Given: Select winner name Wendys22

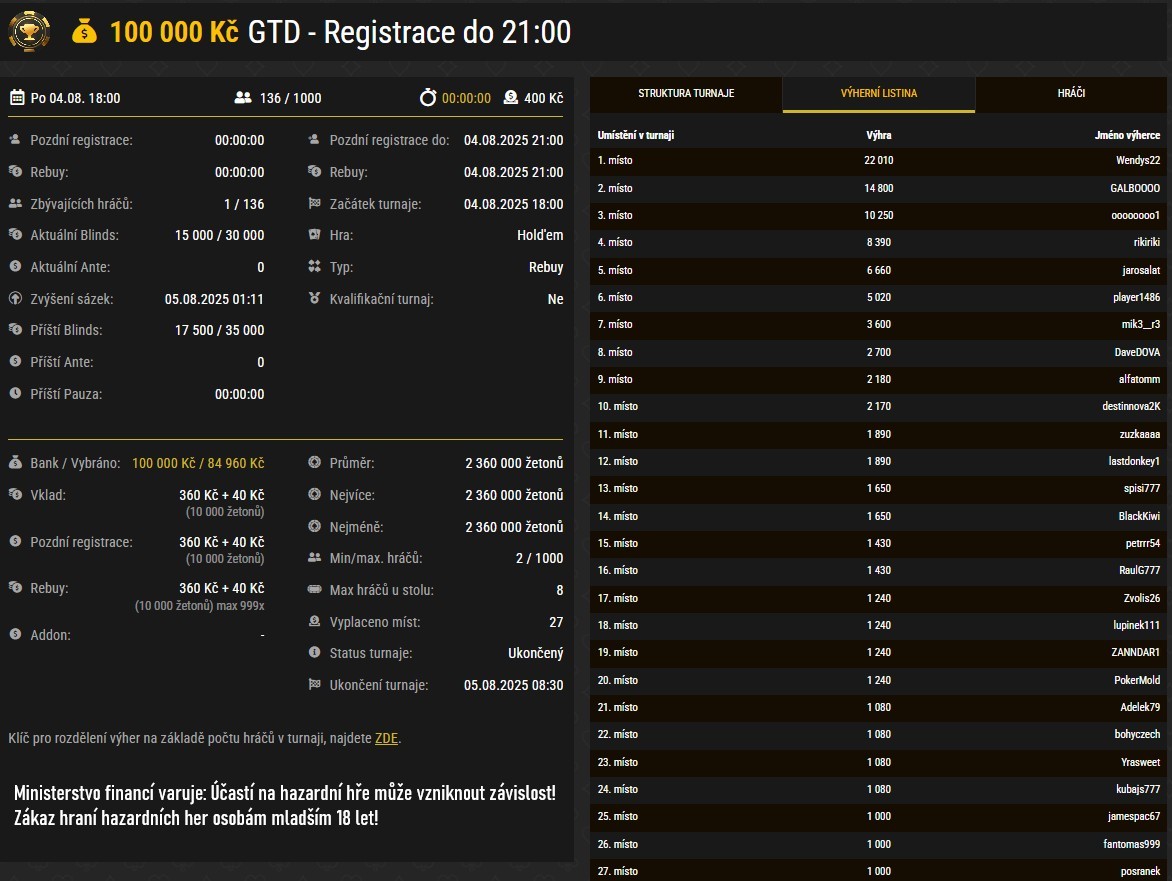Looking at the screenshot, I should coord(1138,161).
